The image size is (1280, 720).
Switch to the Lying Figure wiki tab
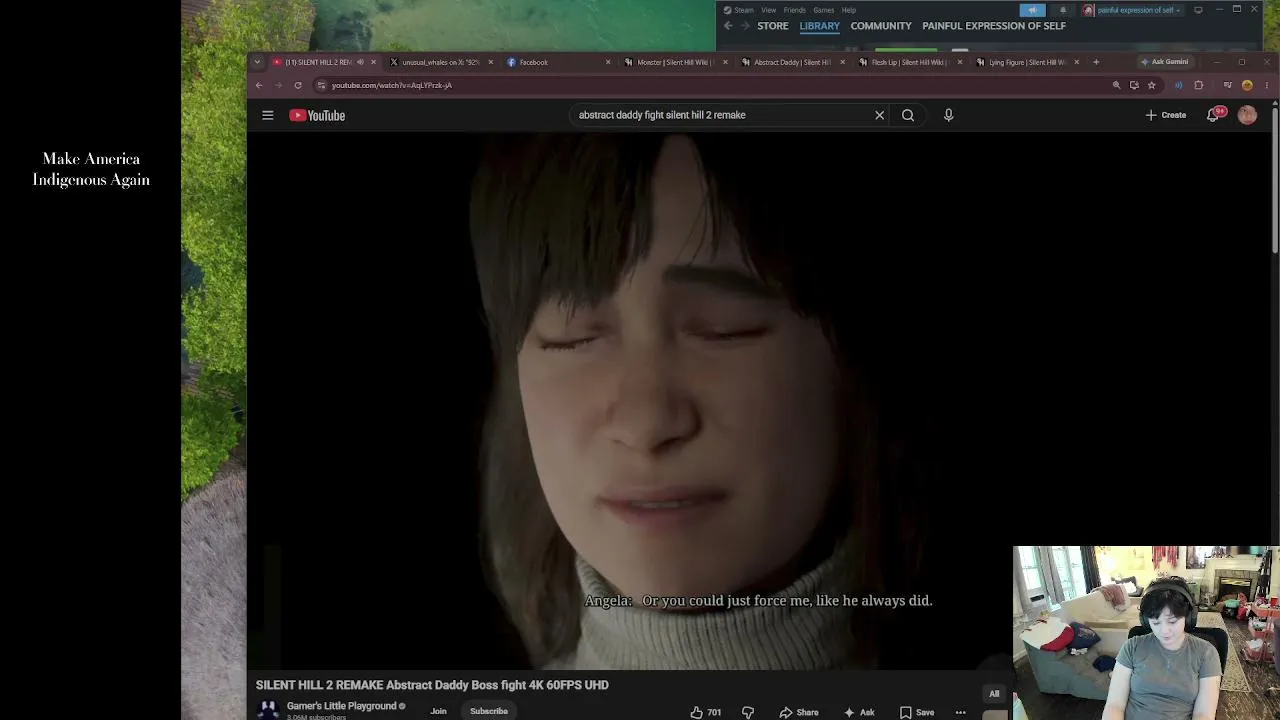(1028, 62)
